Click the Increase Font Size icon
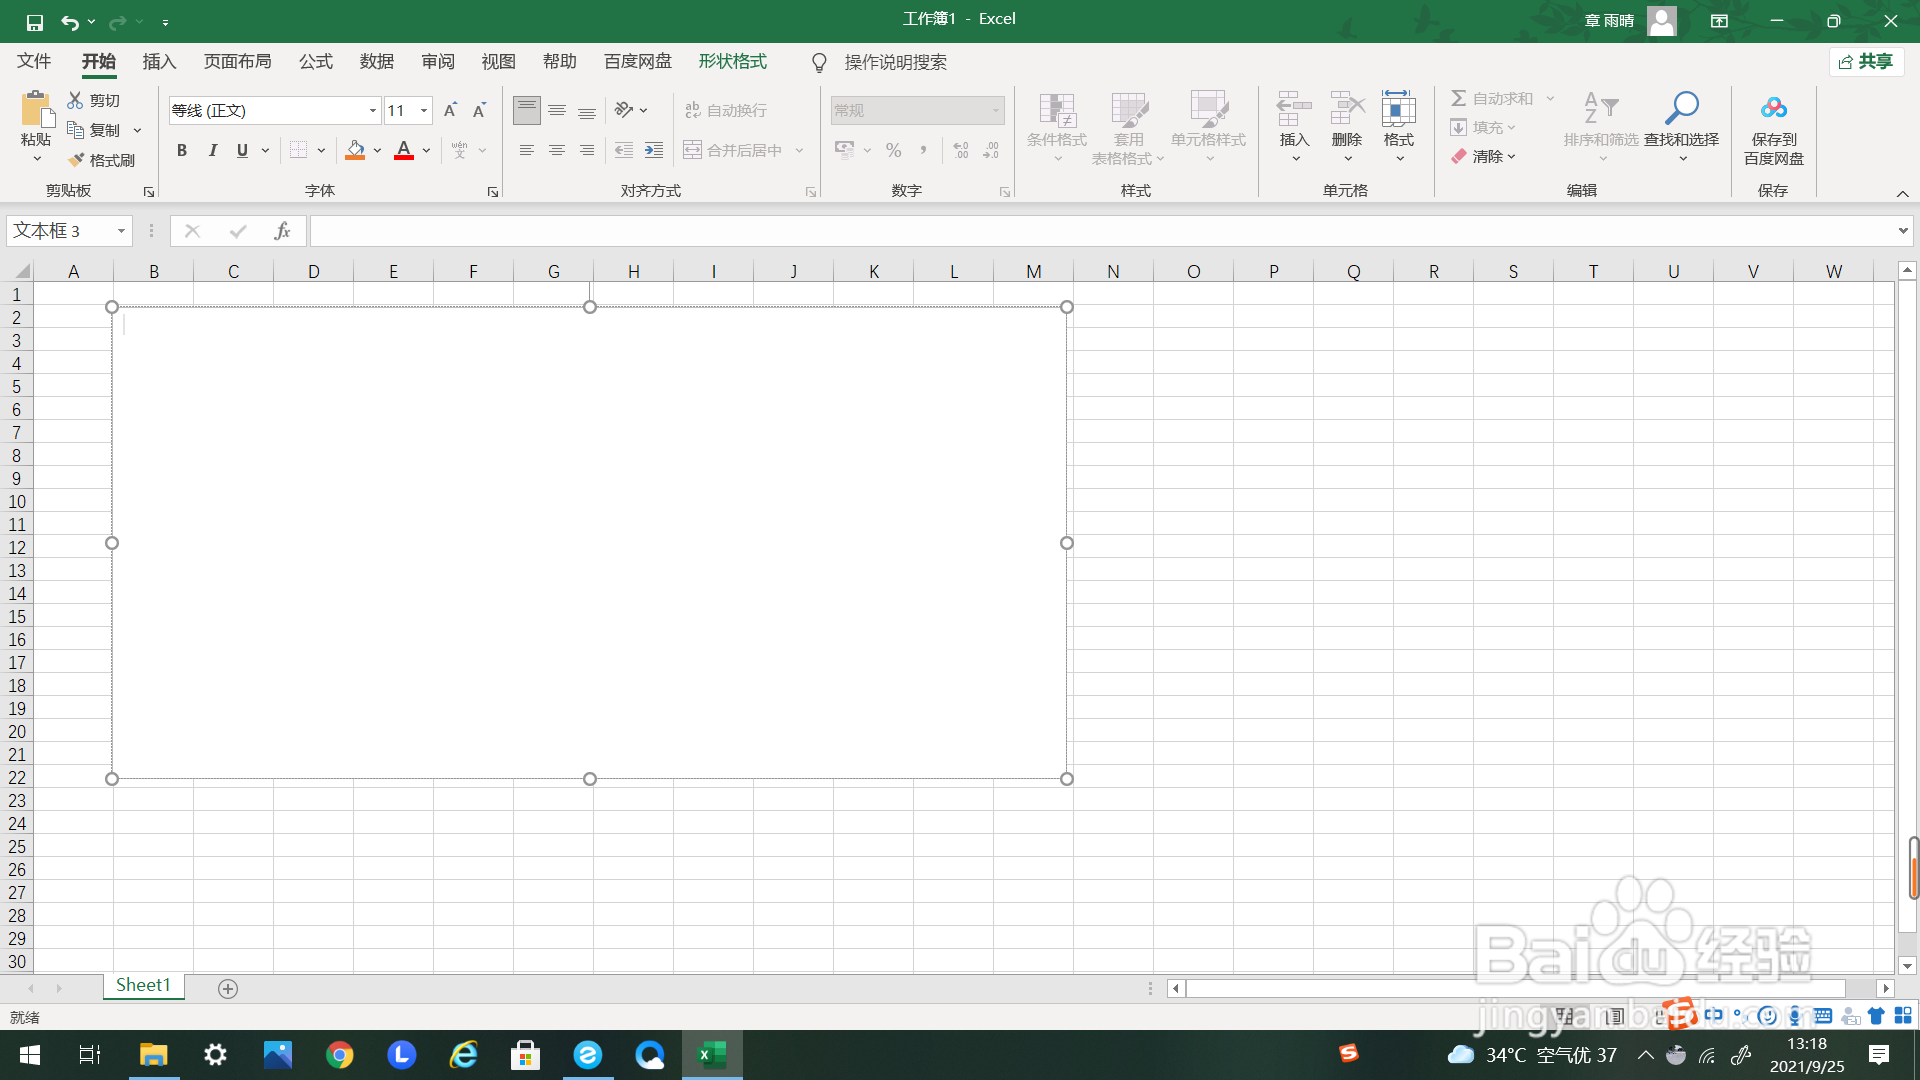 (450, 110)
